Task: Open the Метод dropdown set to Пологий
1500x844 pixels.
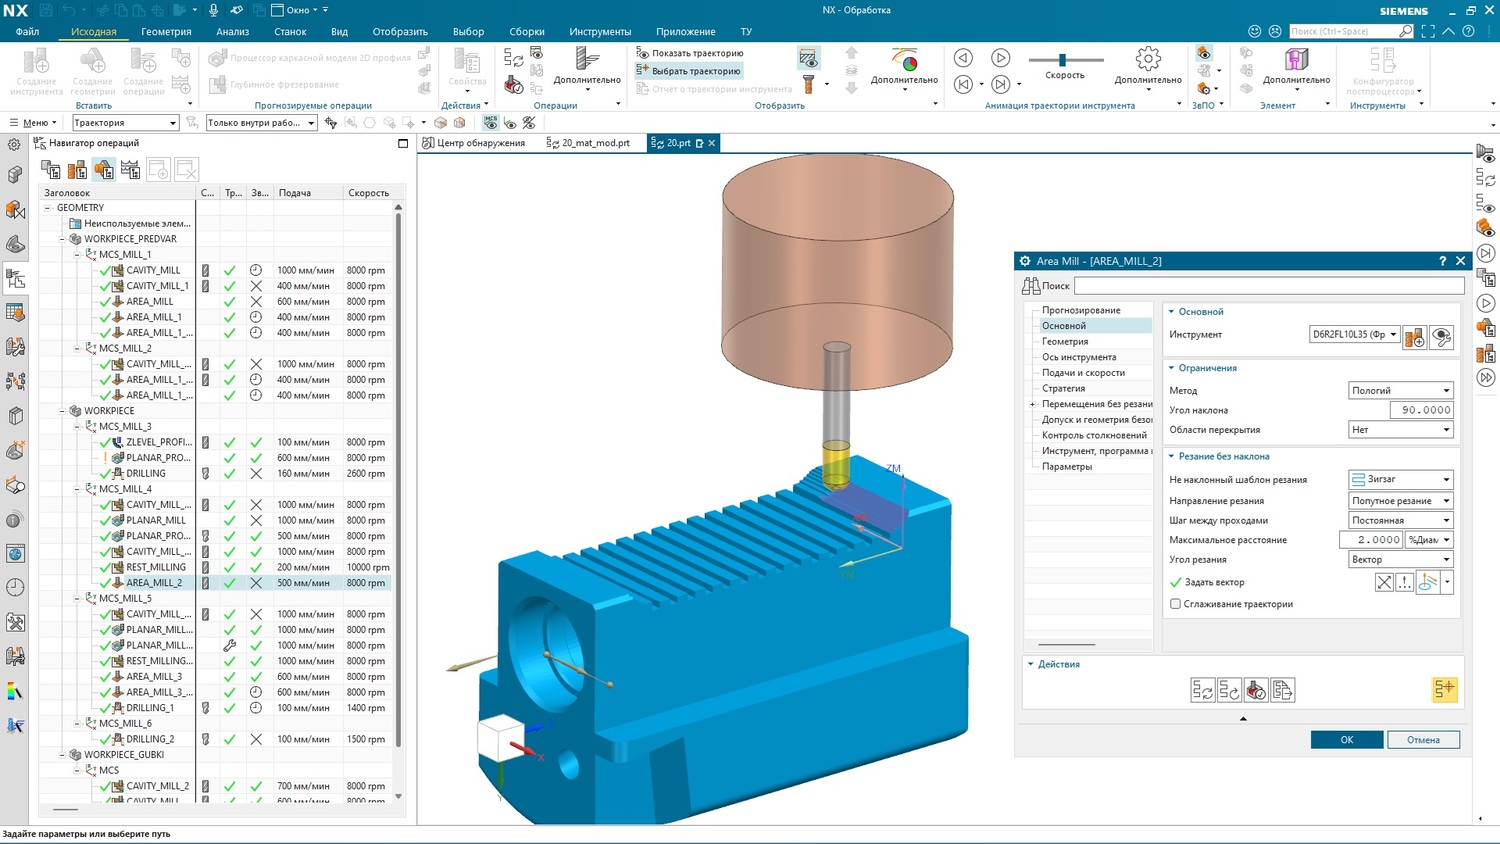Action: (1400, 390)
